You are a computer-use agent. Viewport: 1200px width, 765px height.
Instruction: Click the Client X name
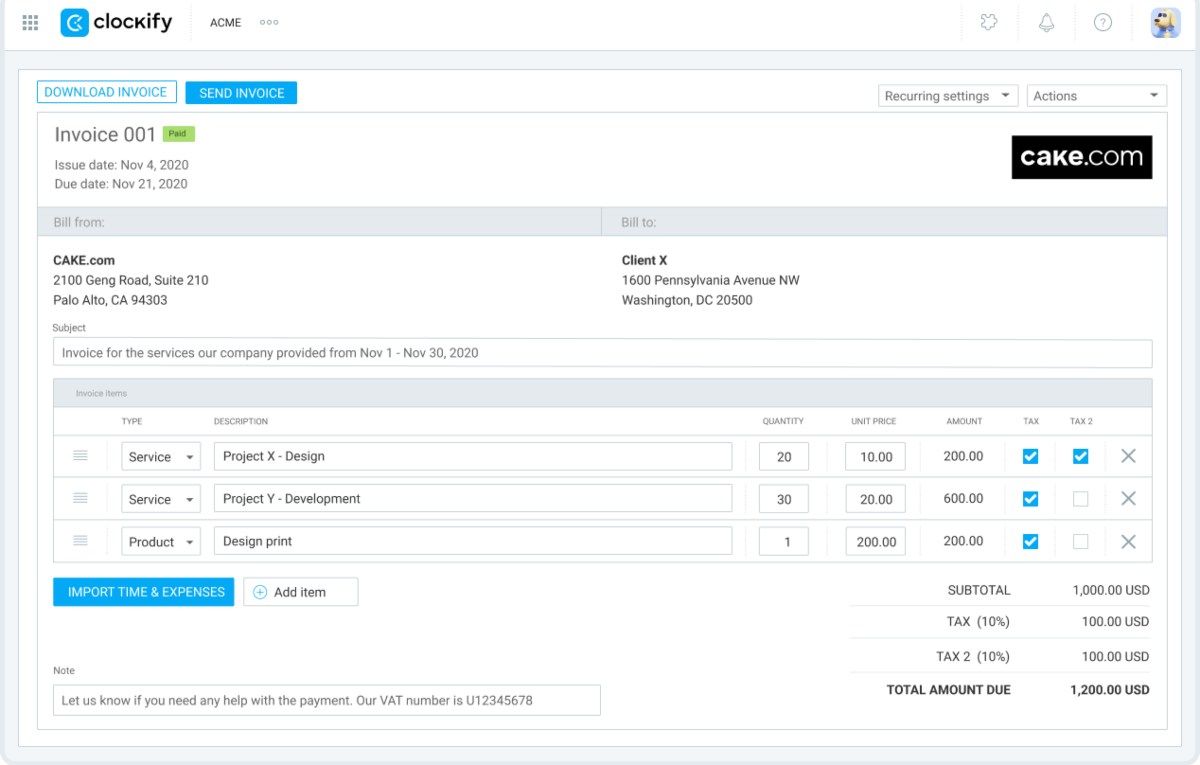click(644, 261)
